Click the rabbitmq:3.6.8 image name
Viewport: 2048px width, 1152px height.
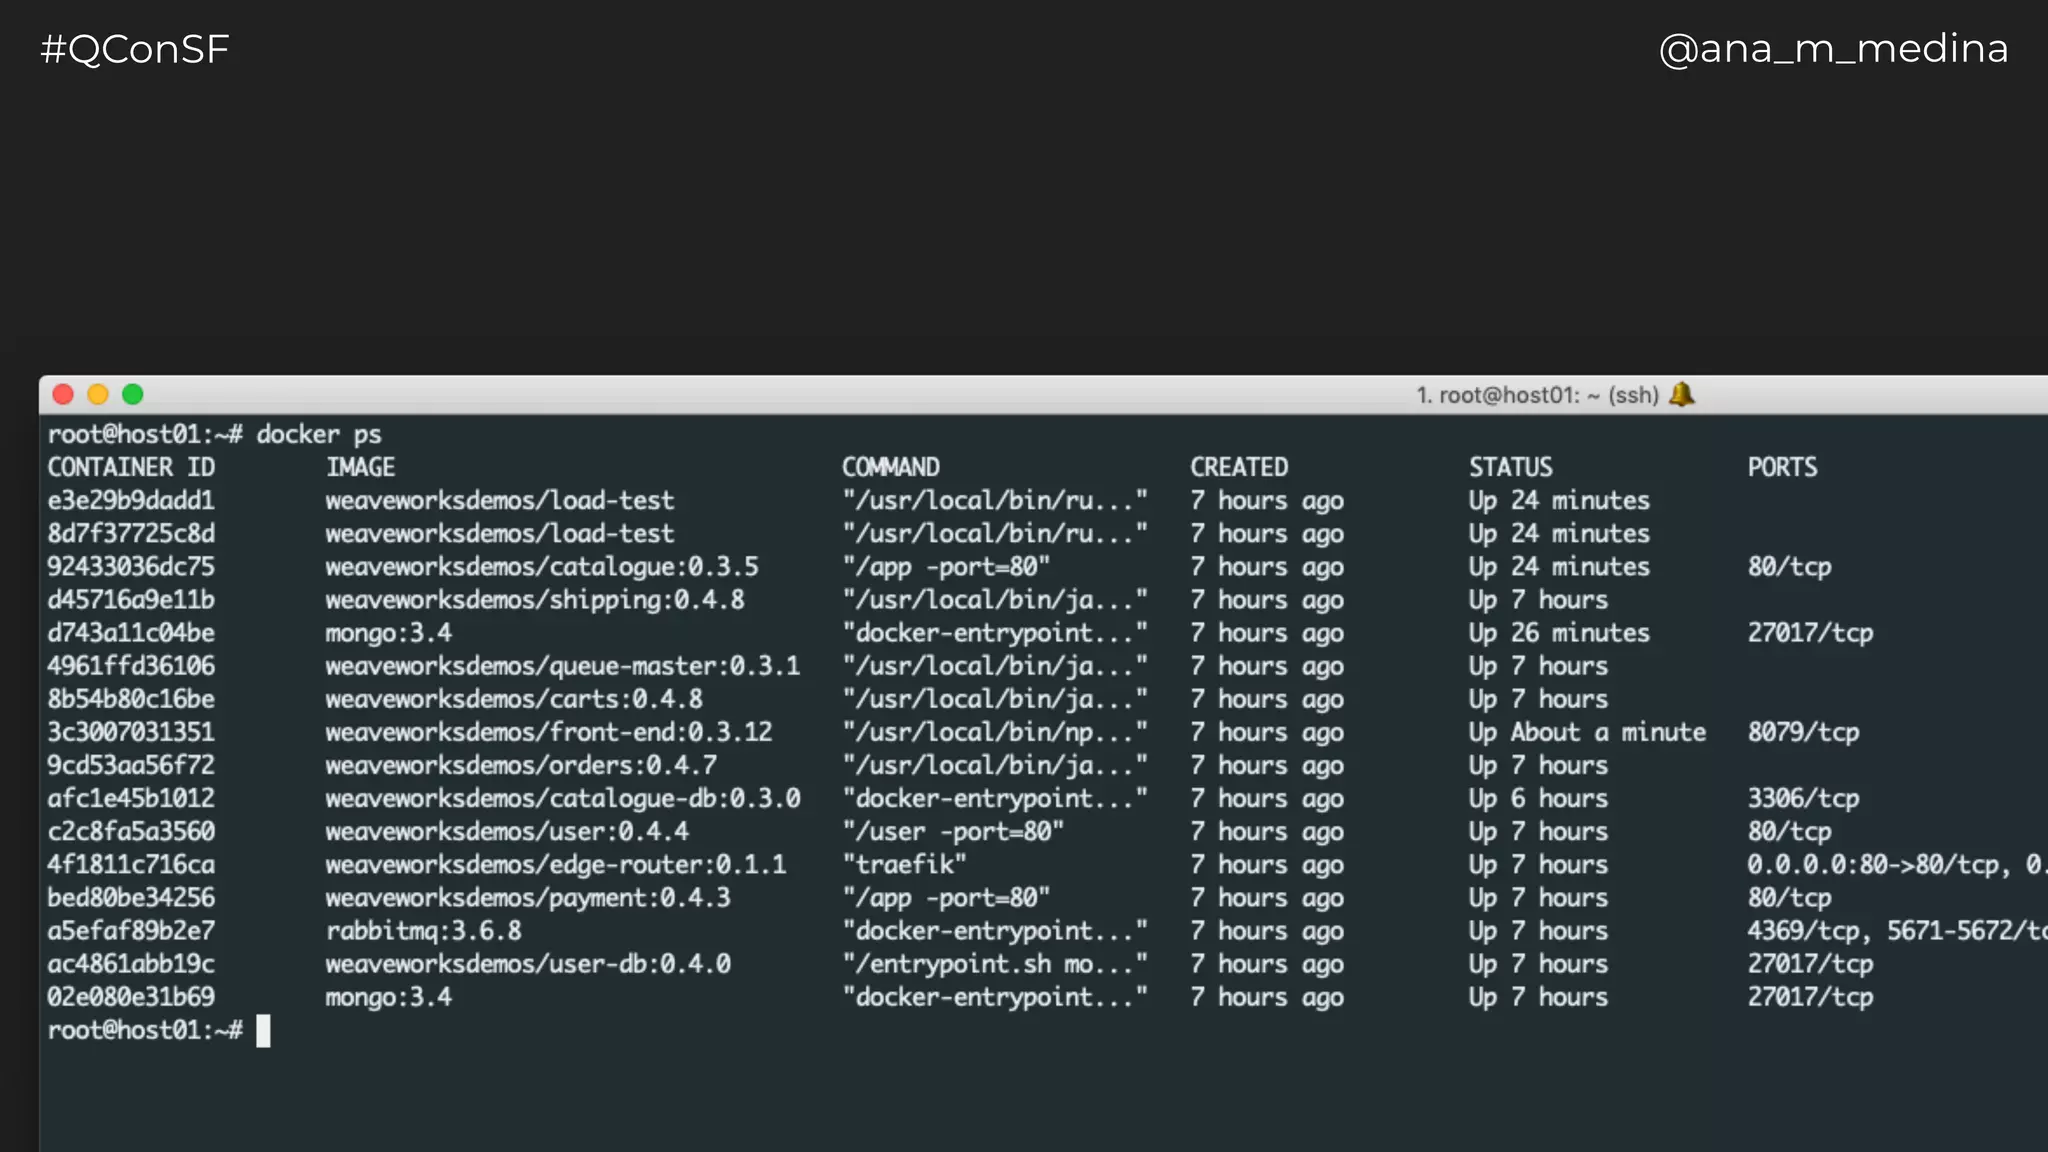pyautogui.click(x=423, y=931)
